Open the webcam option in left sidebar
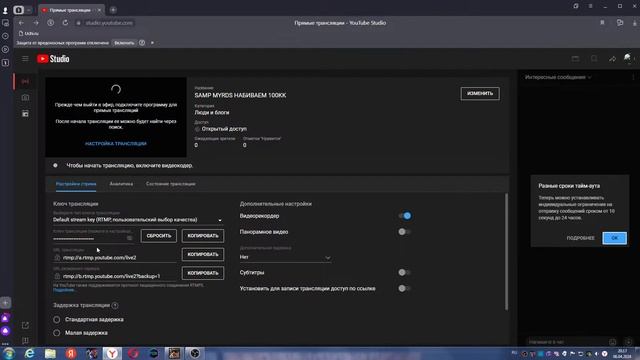 (25, 98)
